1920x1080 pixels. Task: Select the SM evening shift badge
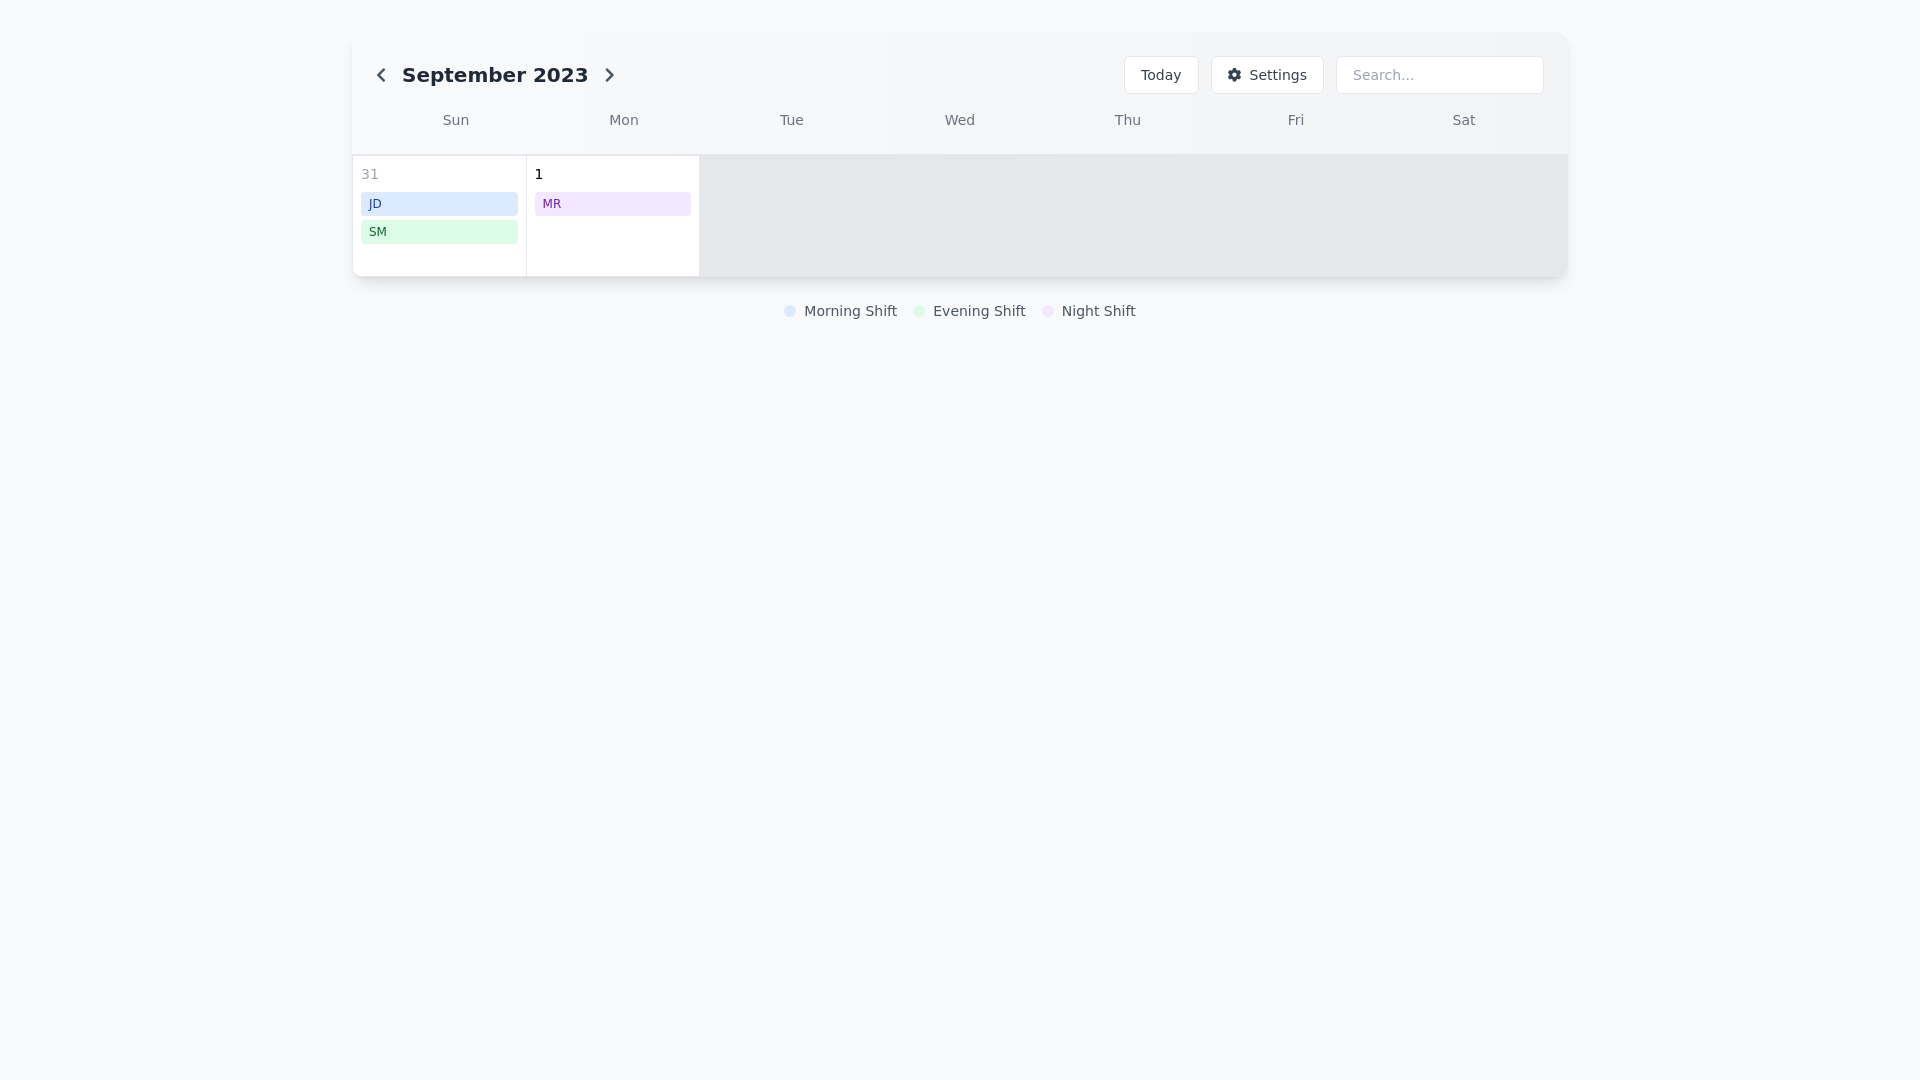click(x=439, y=232)
